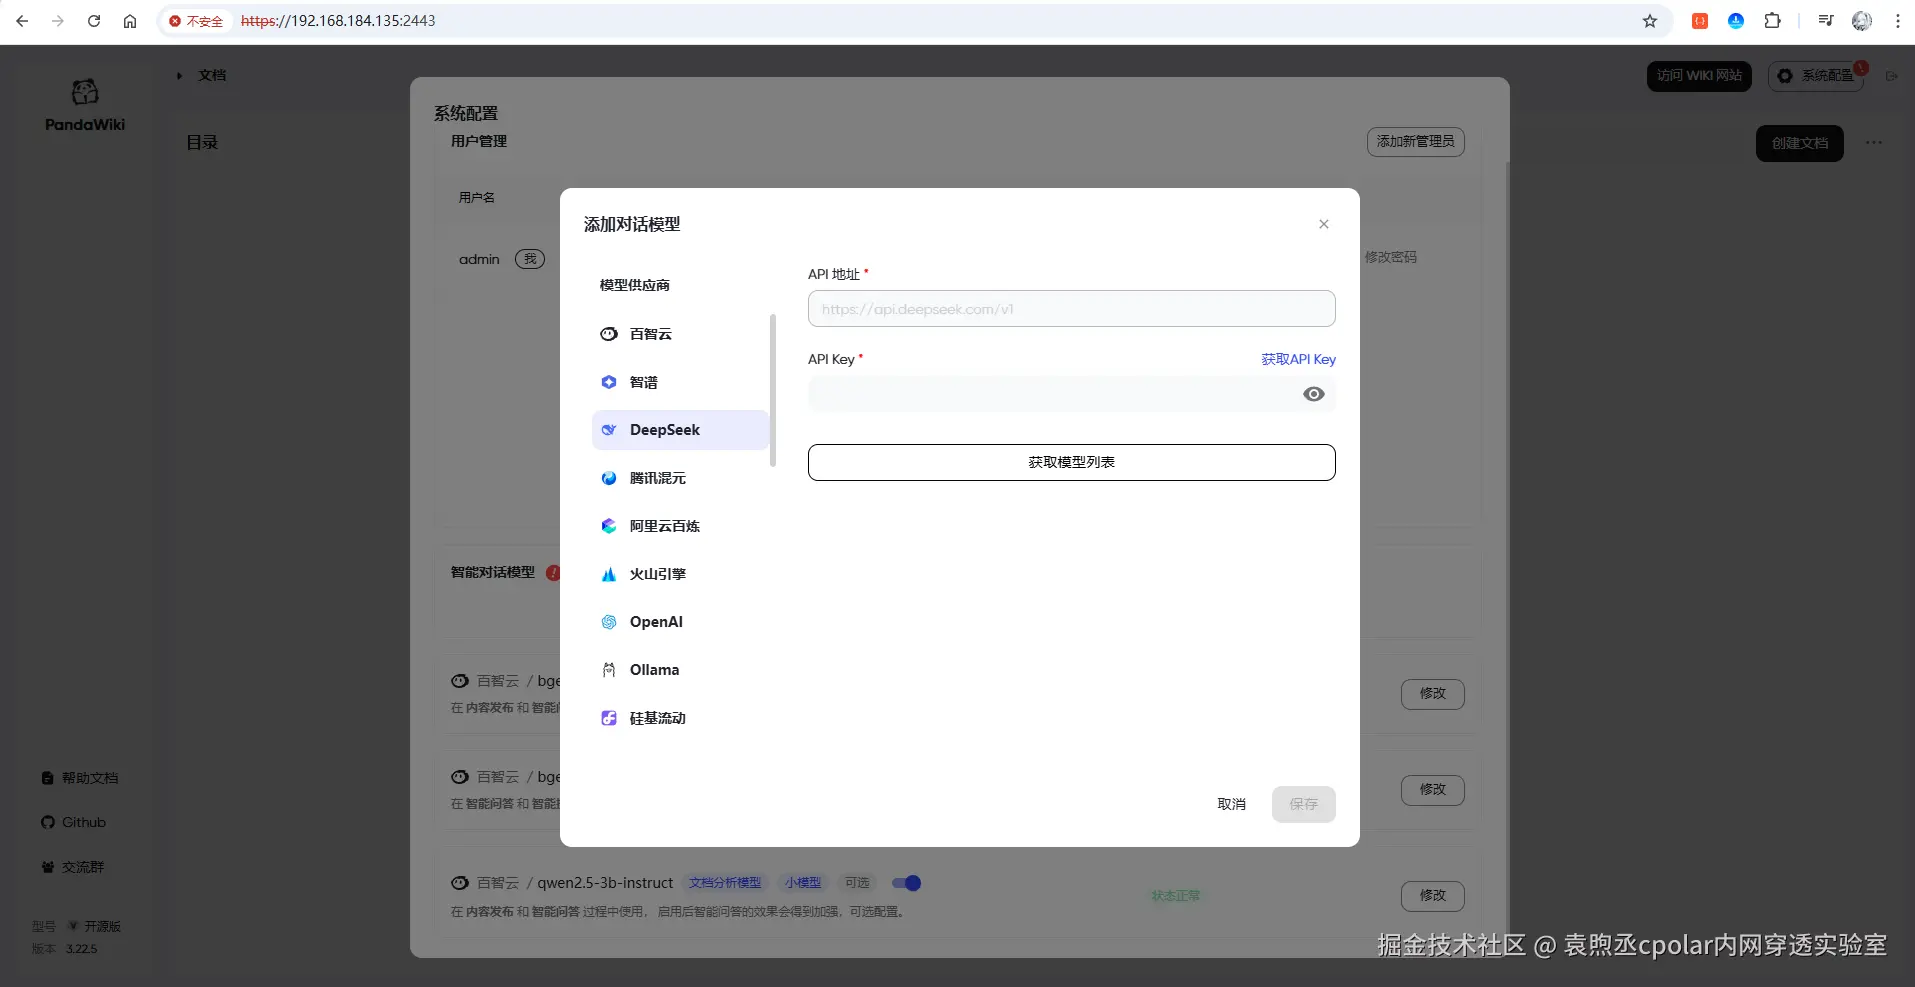Viewport: 1915px width, 987px height.
Task: Go back in browser
Action: 22,21
